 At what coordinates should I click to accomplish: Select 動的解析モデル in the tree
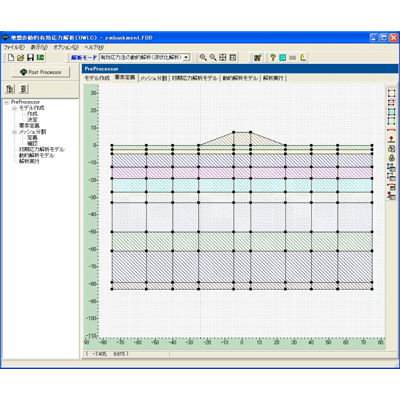coord(36,155)
